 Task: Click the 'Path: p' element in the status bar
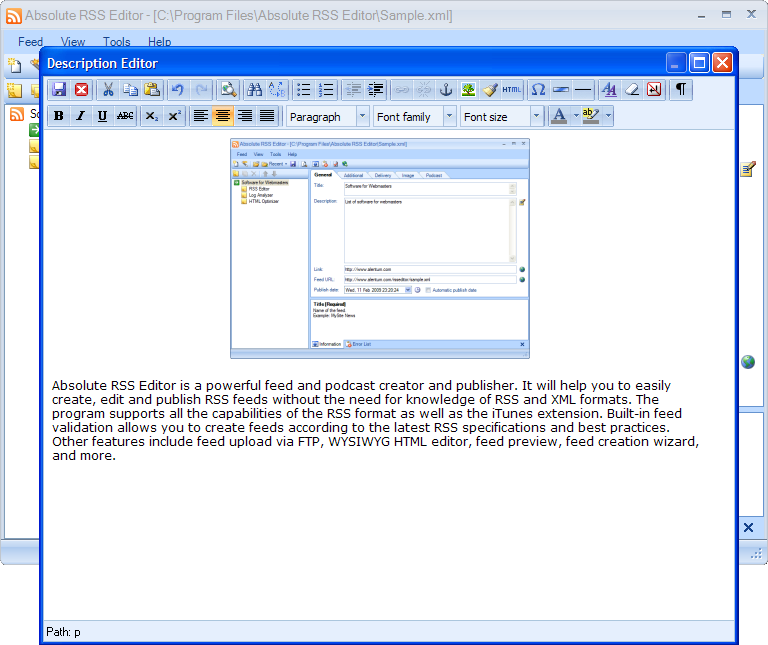tap(63, 632)
